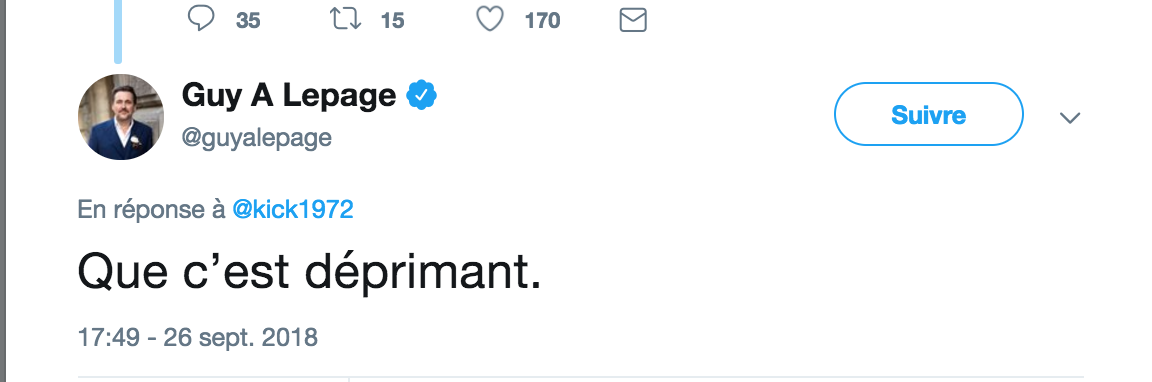The image size is (1152, 382).
Task: Click the envelope direct message icon
Action: click(633, 20)
